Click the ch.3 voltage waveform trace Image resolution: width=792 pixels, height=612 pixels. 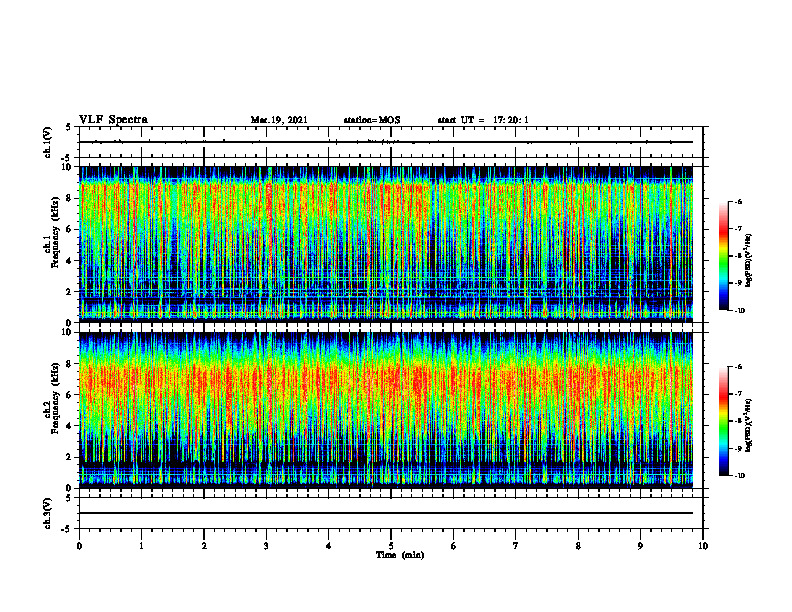point(386,513)
